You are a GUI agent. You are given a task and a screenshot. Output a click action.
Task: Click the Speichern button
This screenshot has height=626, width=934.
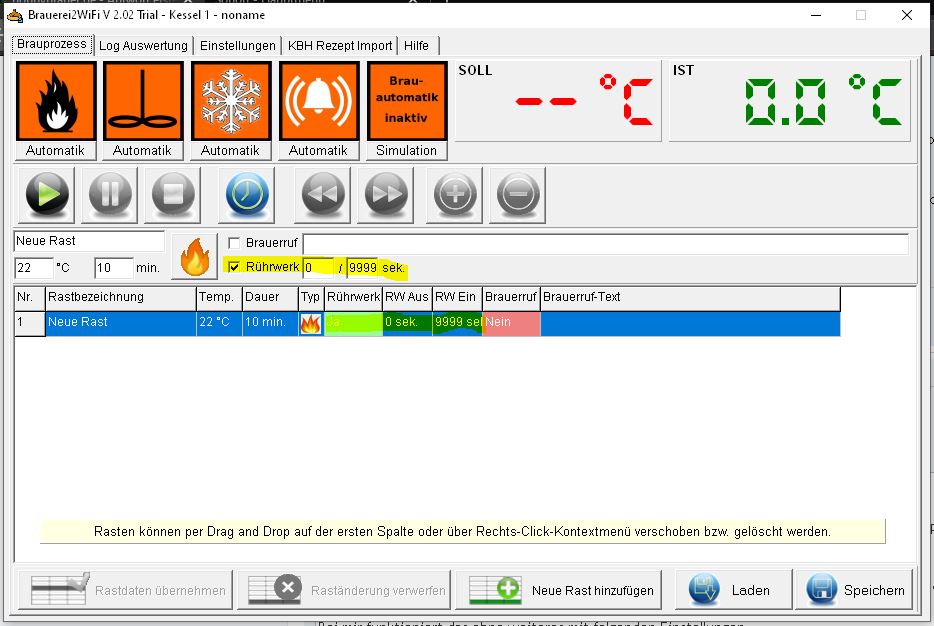pyautogui.click(x=856, y=590)
